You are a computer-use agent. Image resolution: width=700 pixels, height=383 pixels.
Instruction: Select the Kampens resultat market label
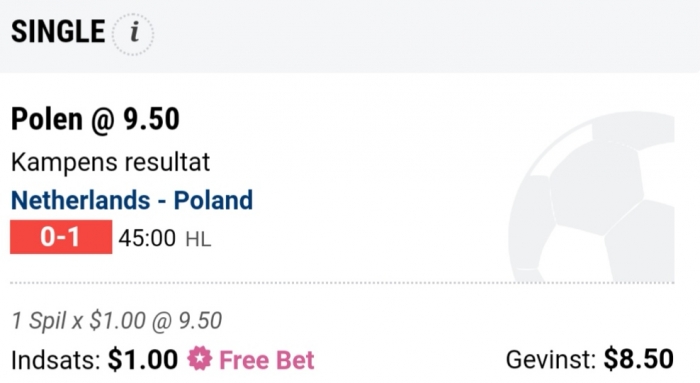click(x=110, y=162)
